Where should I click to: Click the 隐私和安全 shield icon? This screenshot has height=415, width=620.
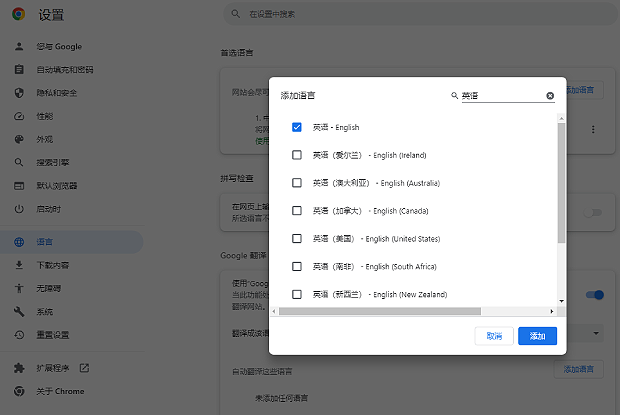[x=19, y=93]
